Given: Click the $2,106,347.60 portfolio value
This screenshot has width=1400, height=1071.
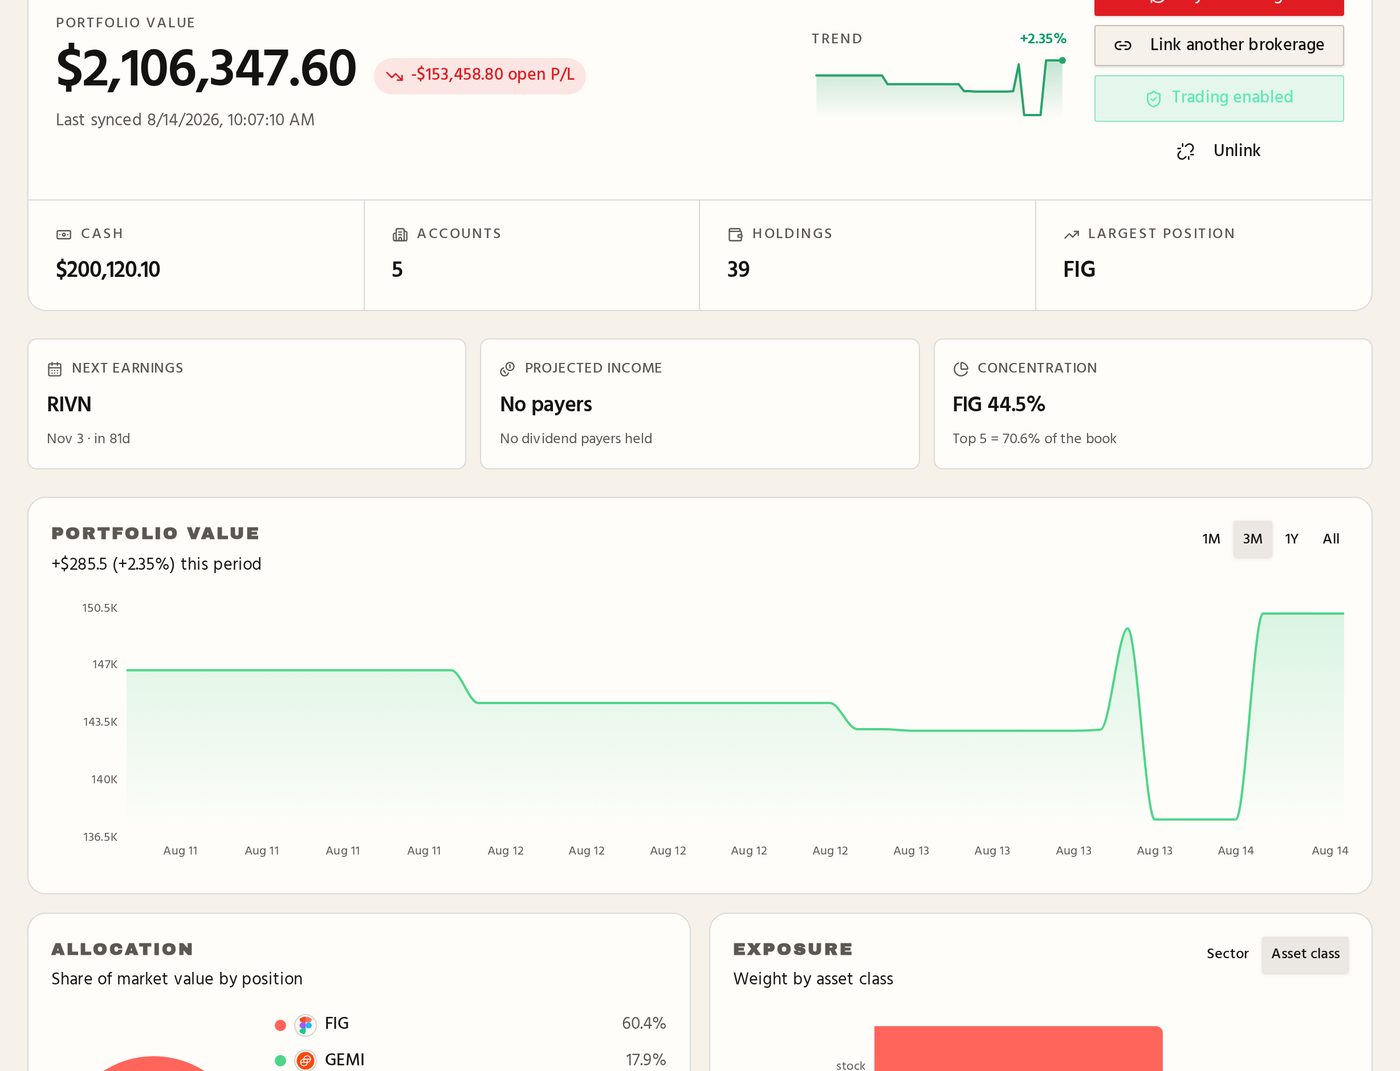Looking at the screenshot, I should click(x=206, y=68).
